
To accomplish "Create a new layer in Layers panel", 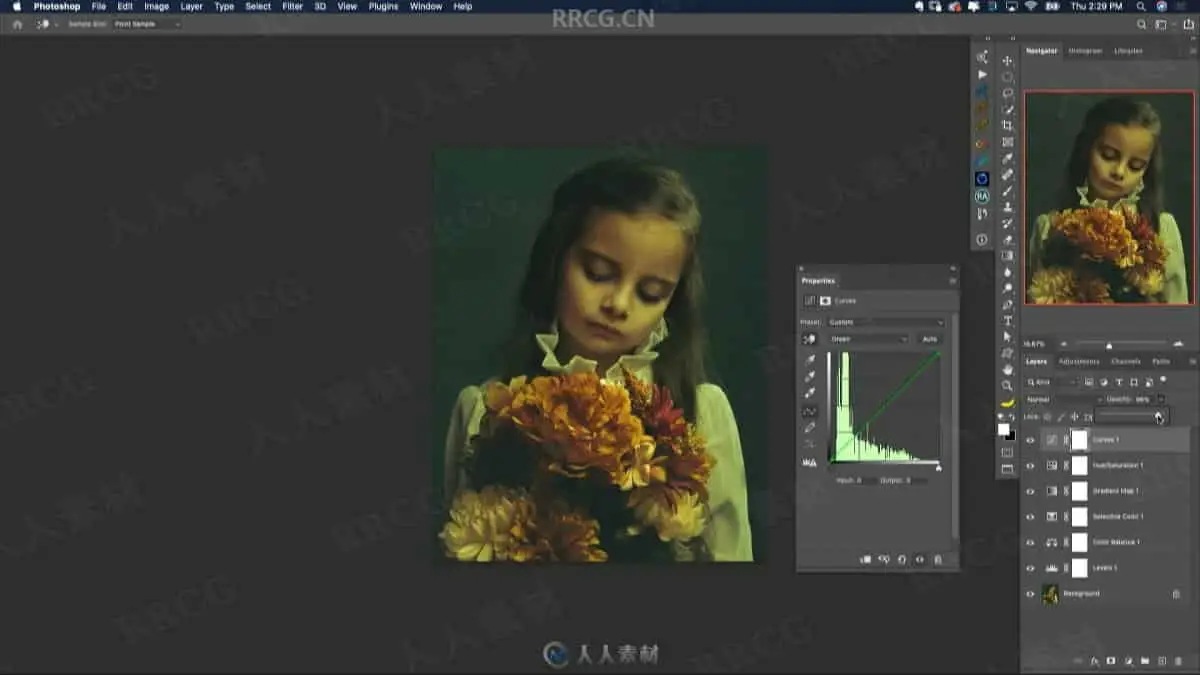I will pyautogui.click(x=1160, y=661).
